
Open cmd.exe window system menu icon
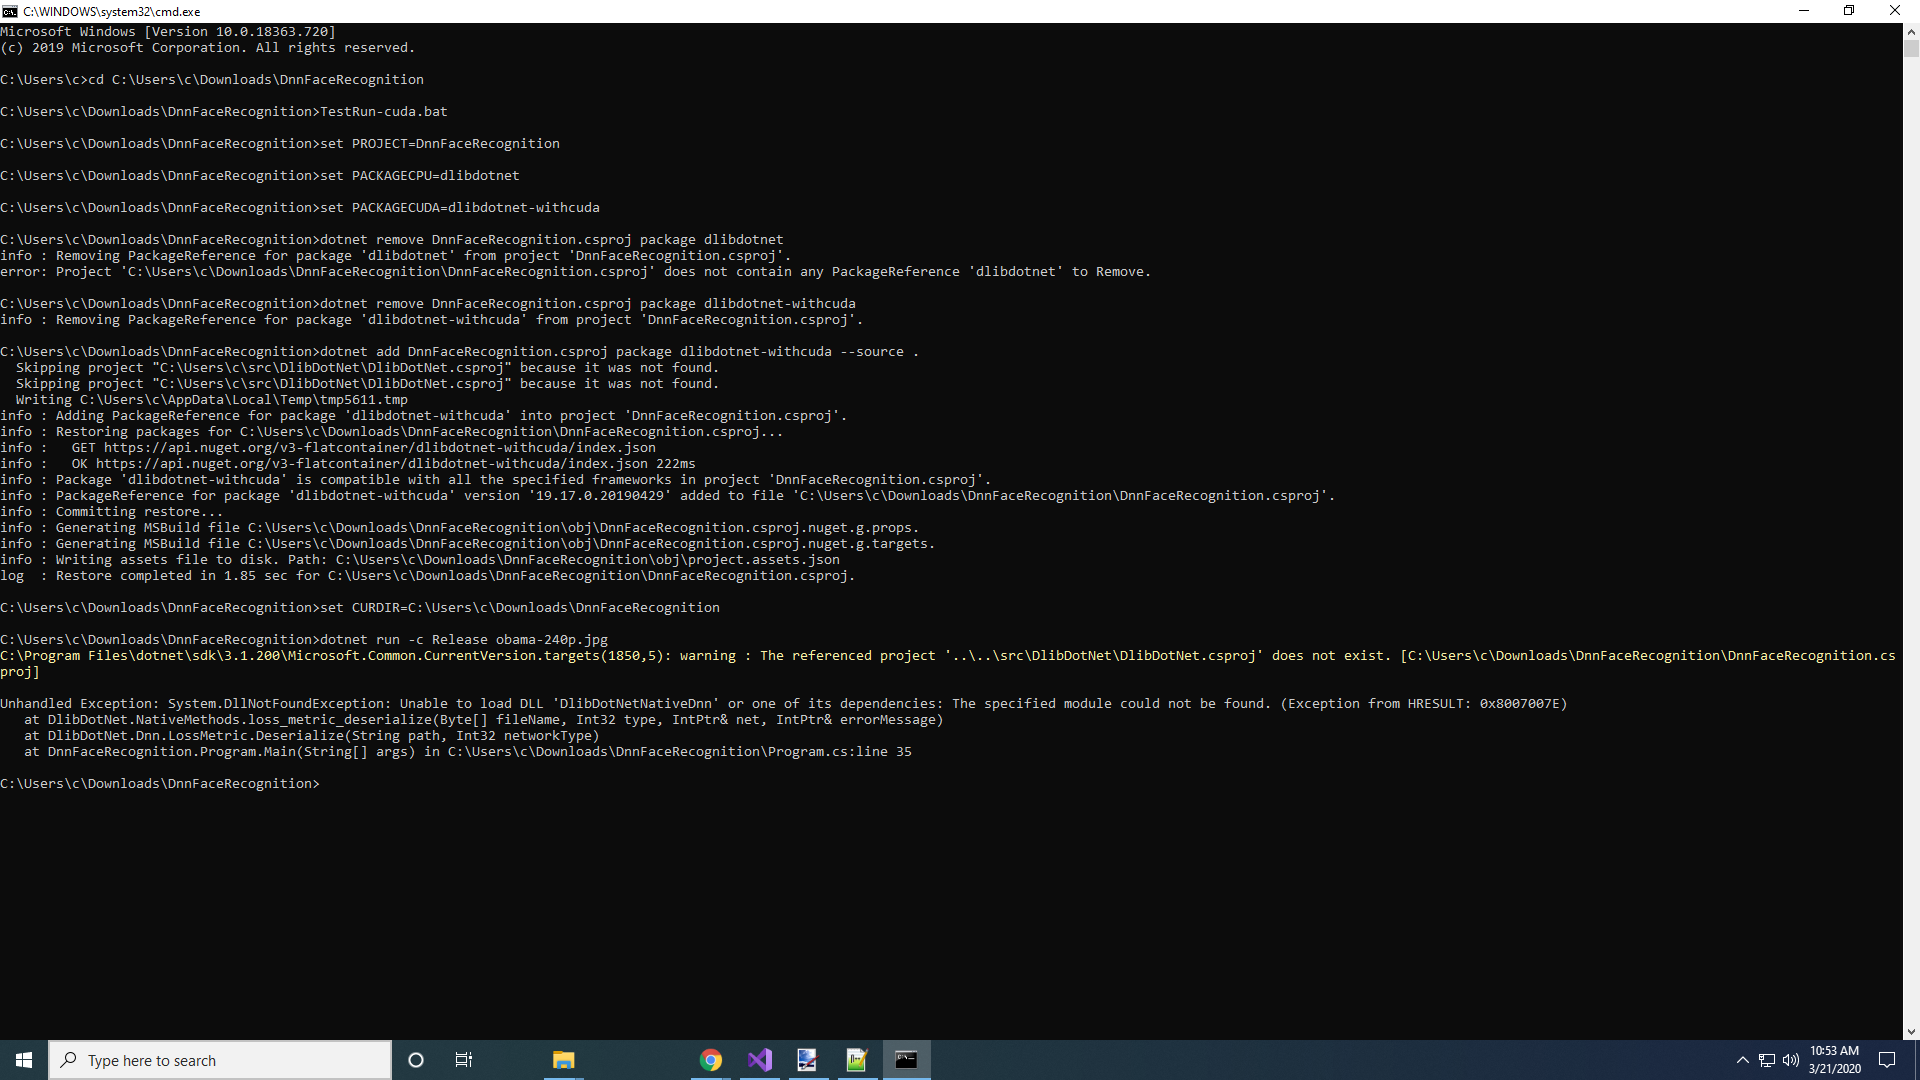(9, 11)
